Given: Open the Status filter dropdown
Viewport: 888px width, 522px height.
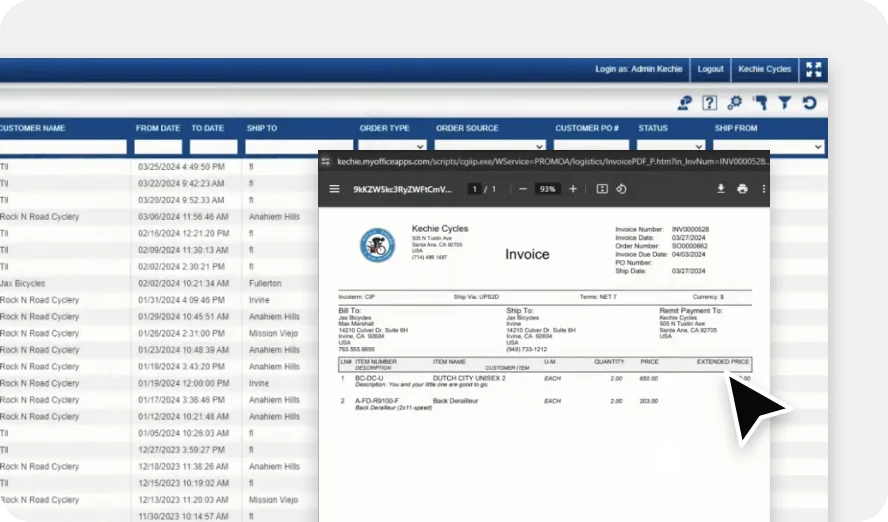Looking at the screenshot, I should (671, 147).
